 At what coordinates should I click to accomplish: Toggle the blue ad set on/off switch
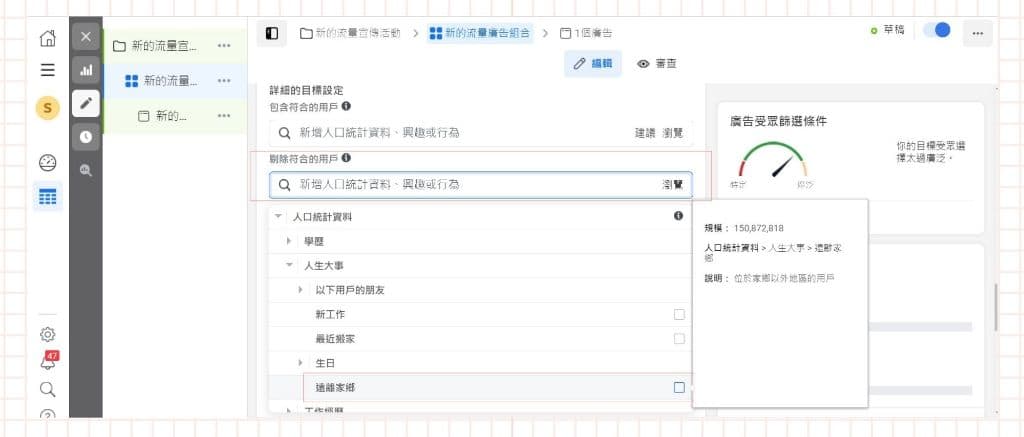pos(936,30)
